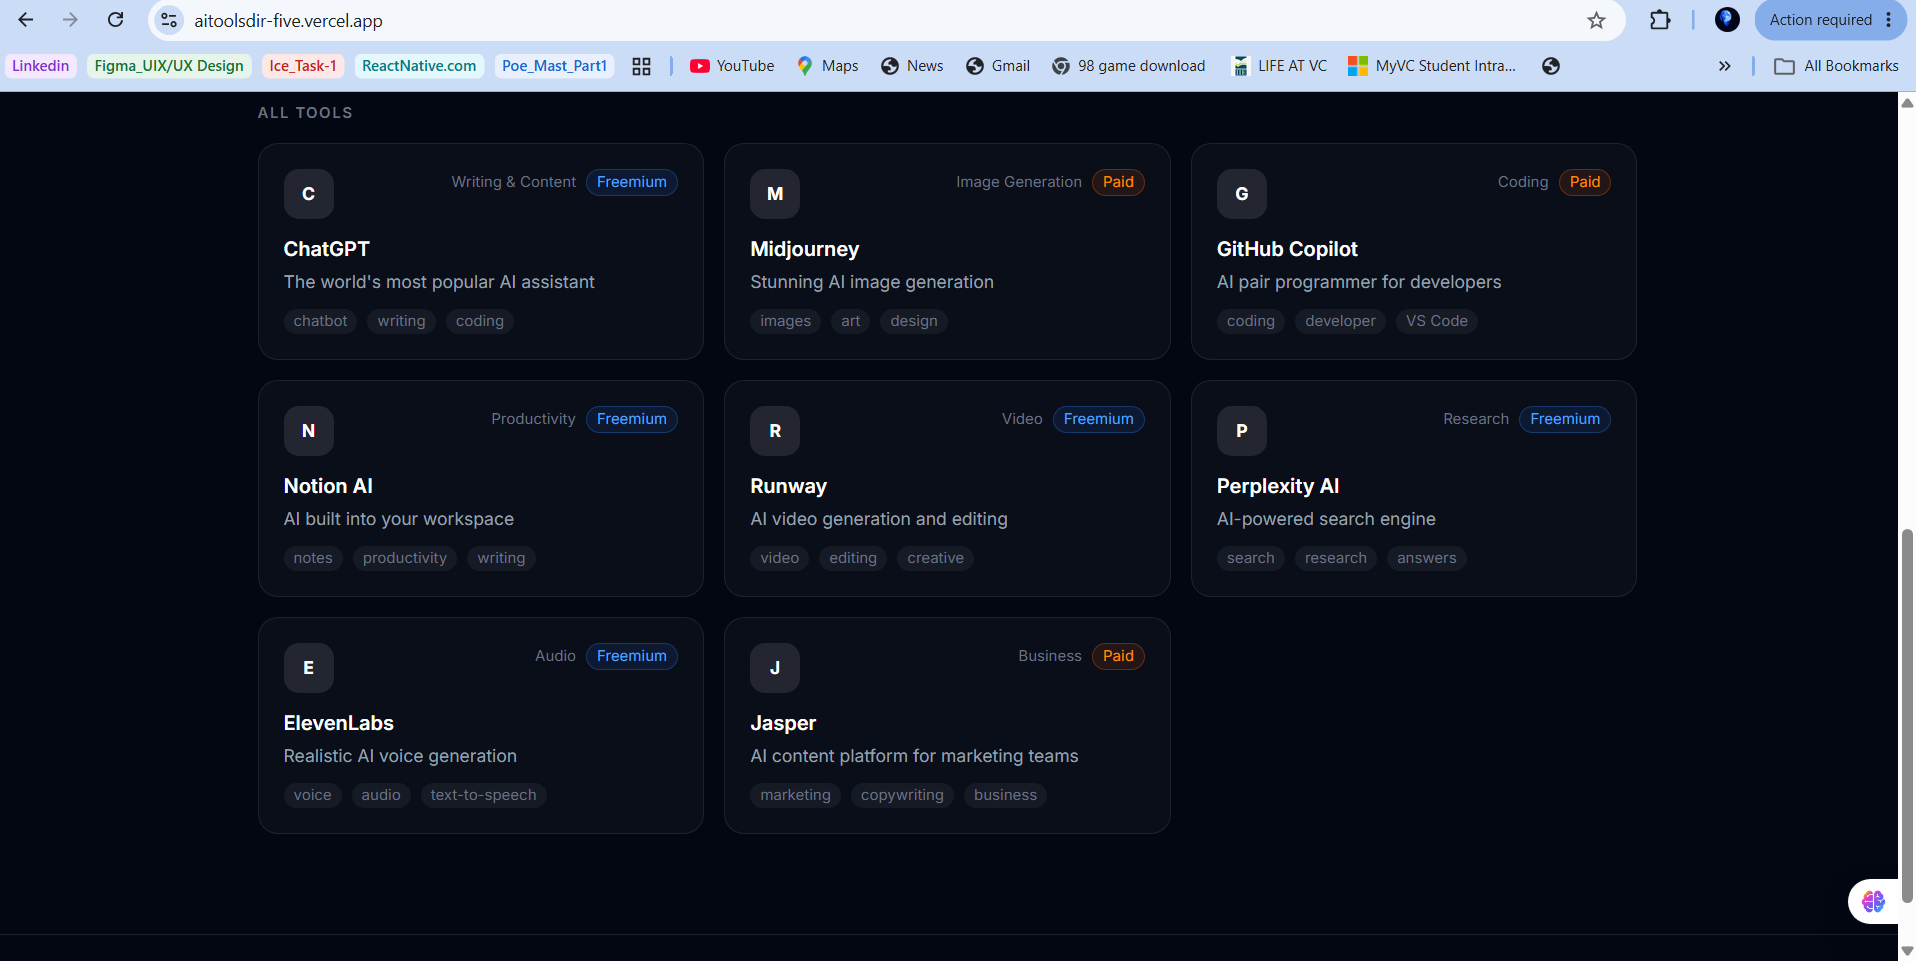
Task: Open the All Bookmarks folder
Action: pyautogui.click(x=1836, y=66)
